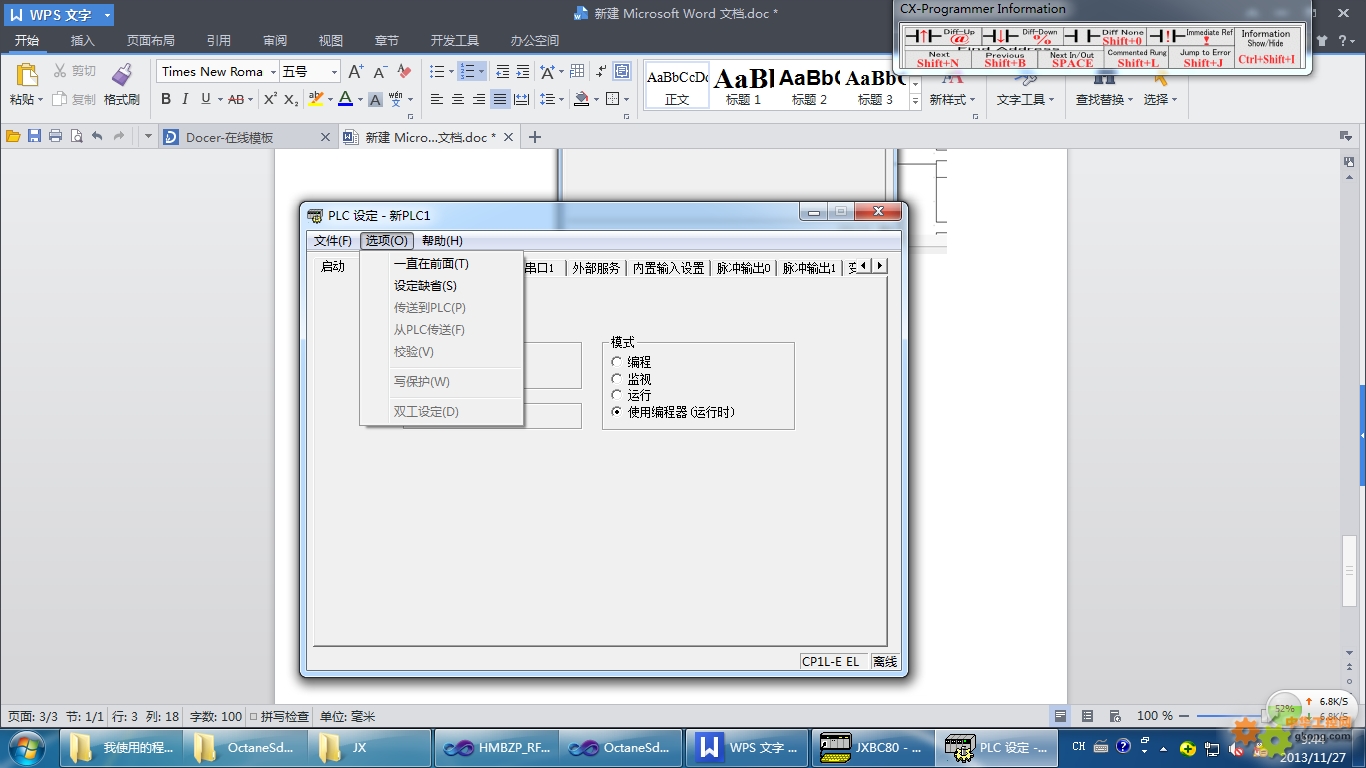The width and height of the screenshot is (1366, 768).
Task: Apply the 标题 1 heading style
Action: [x=743, y=86]
